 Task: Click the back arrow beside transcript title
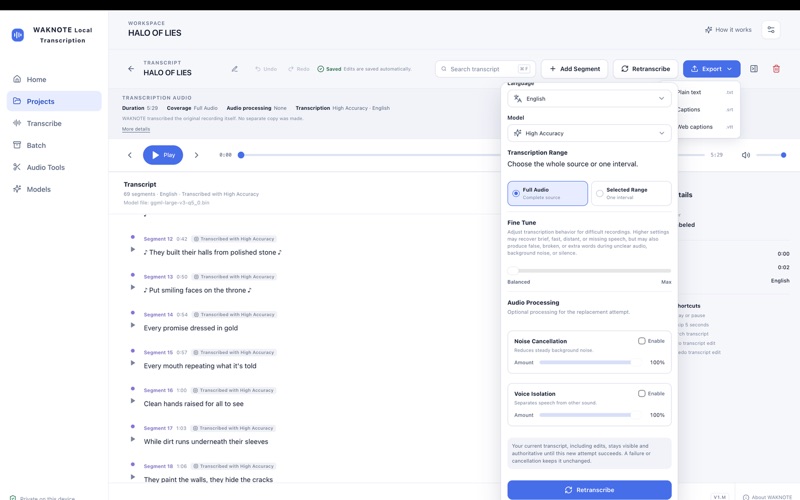click(131, 68)
